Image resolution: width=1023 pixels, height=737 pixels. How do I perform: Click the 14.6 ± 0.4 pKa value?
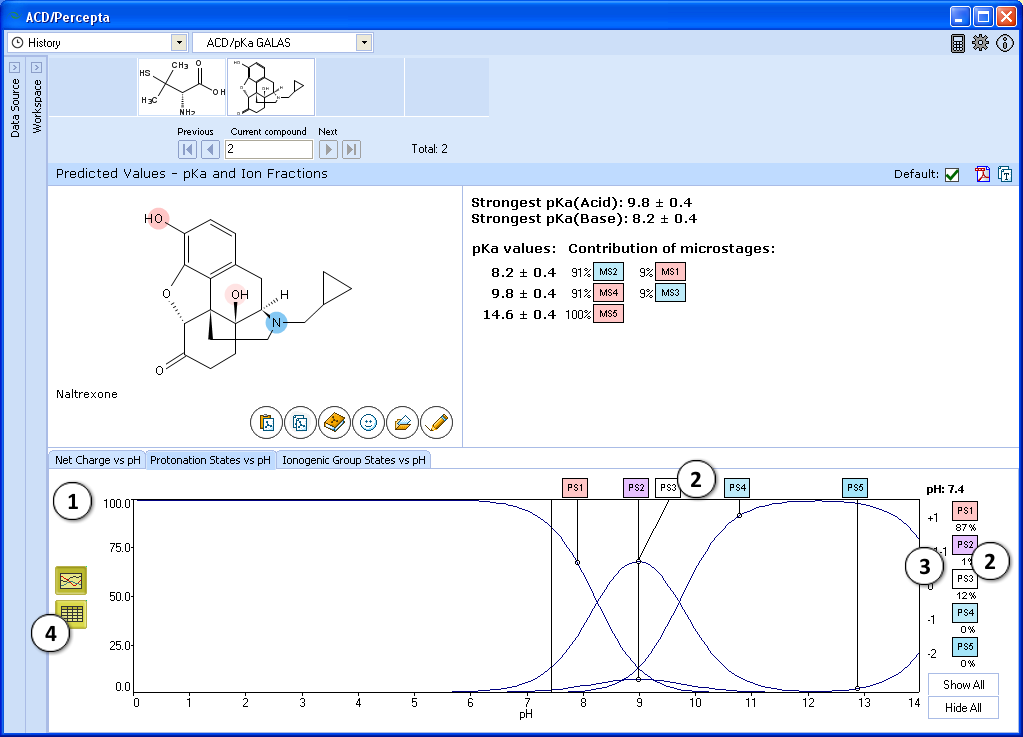pyautogui.click(x=519, y=314)
